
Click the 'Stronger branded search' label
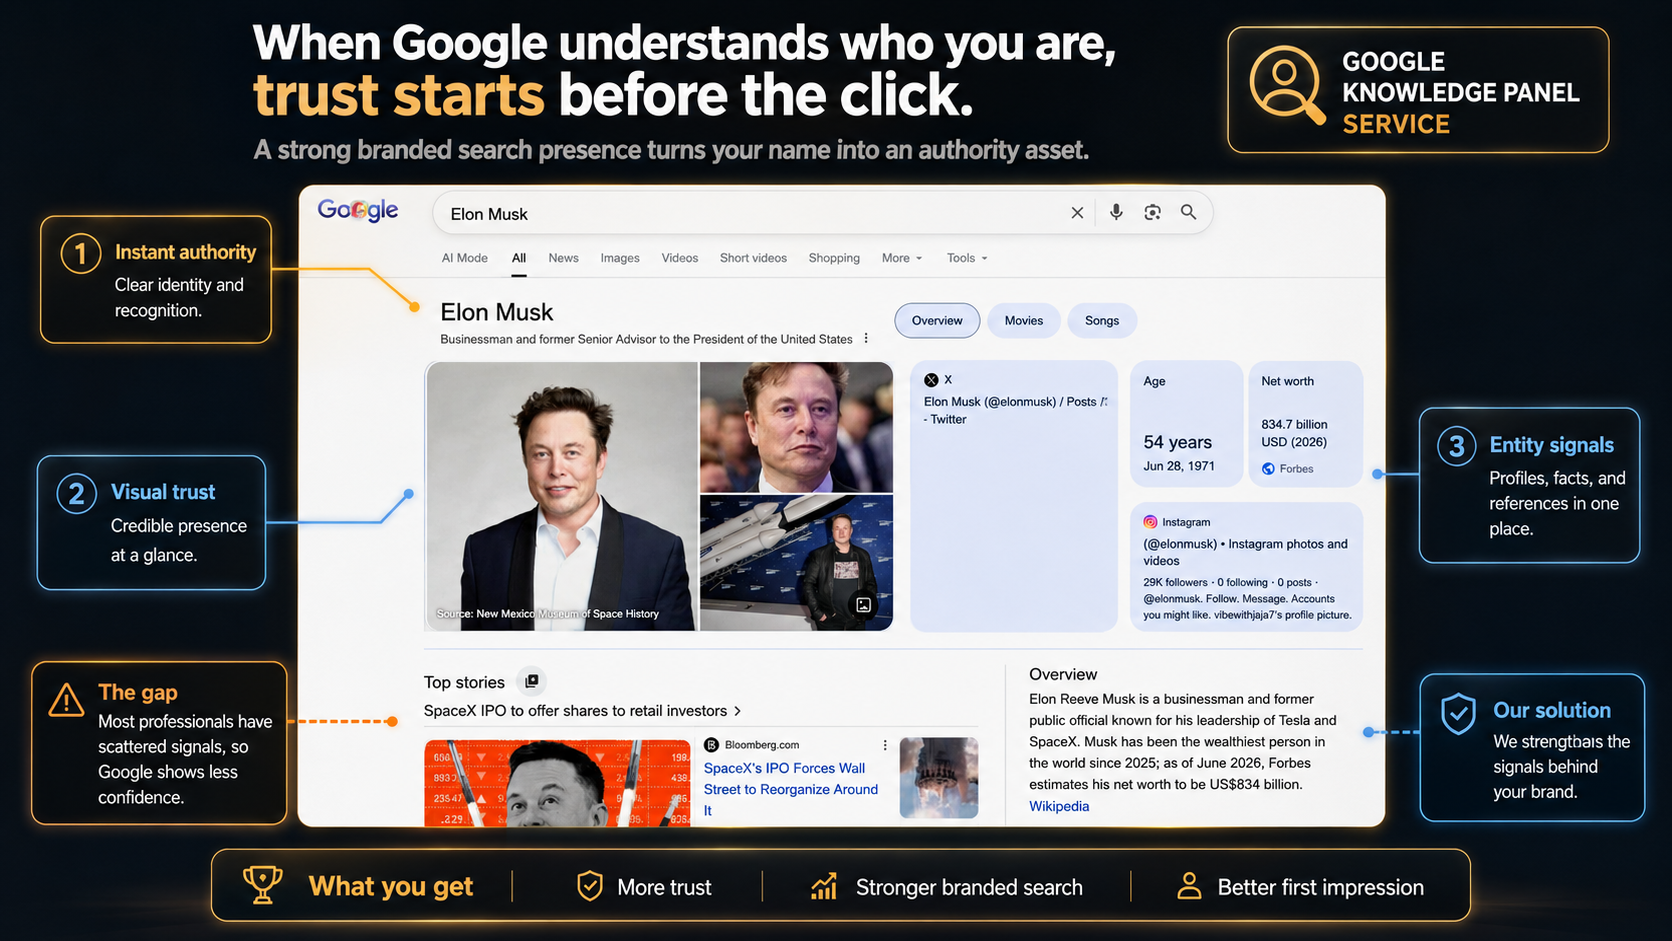969,887
